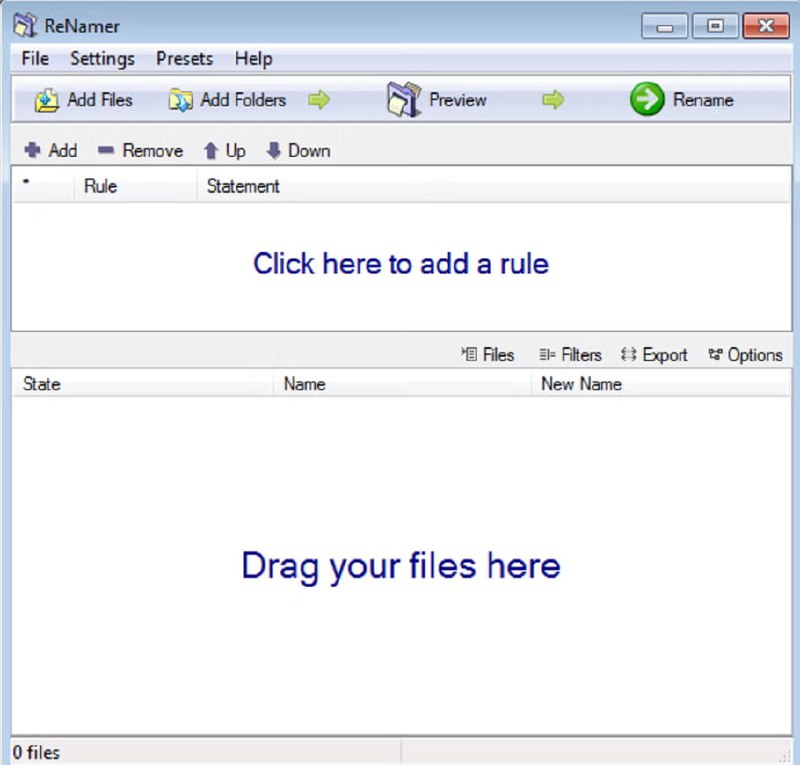800x765 pixels.
Task: Open the Options dropdown menu
Action: click(x=745, y=355)
